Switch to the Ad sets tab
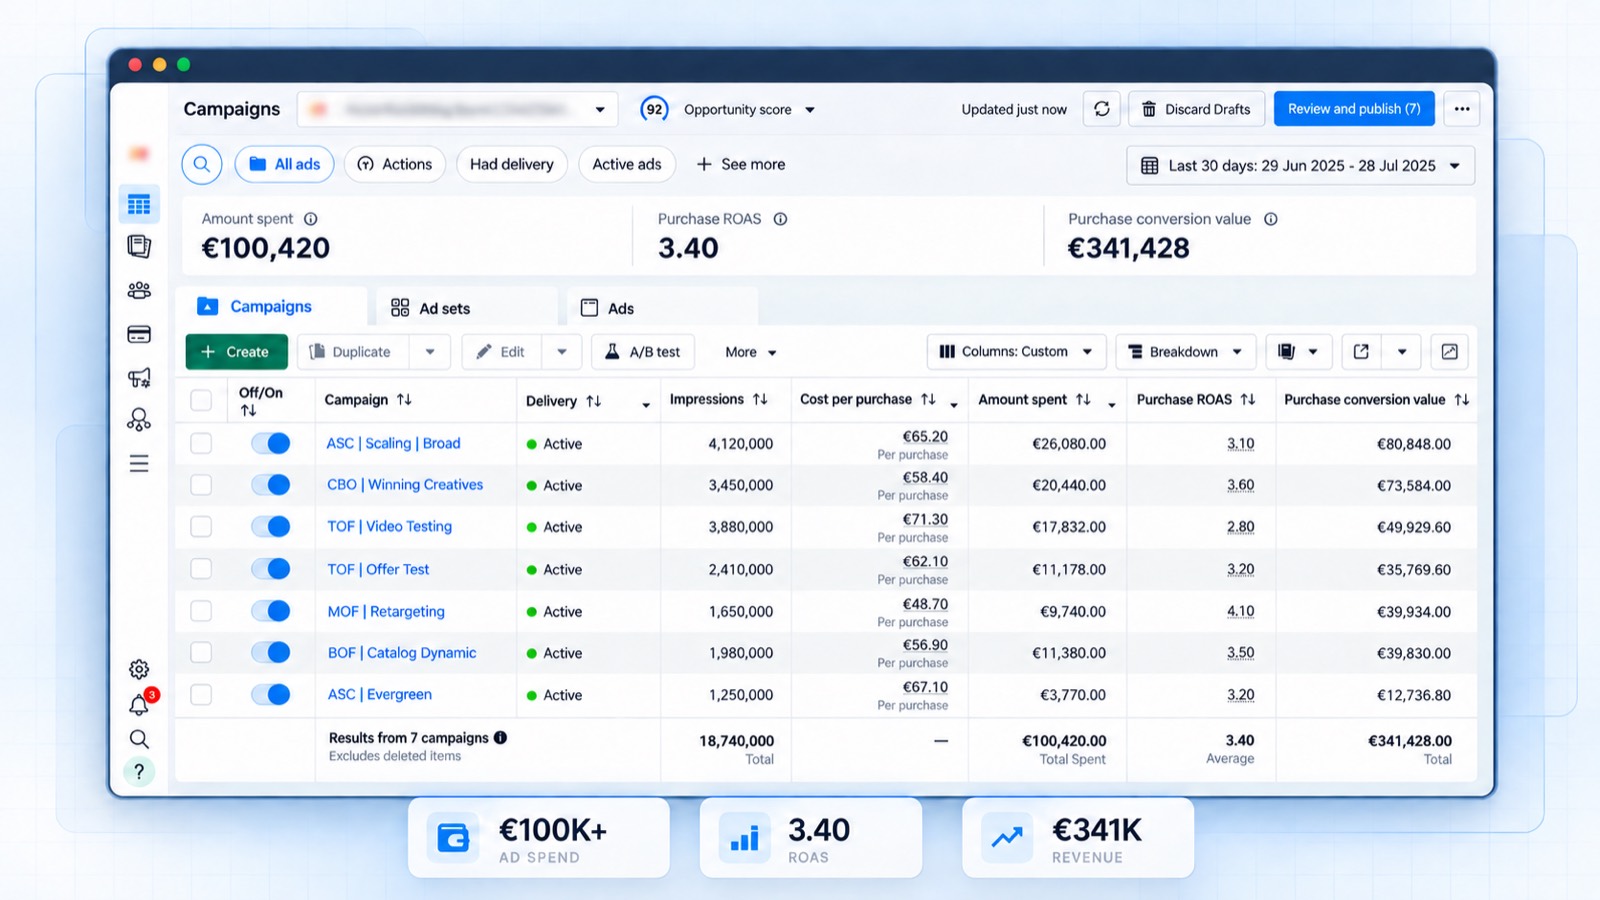 pyautogui.click(x=466, y=308)
